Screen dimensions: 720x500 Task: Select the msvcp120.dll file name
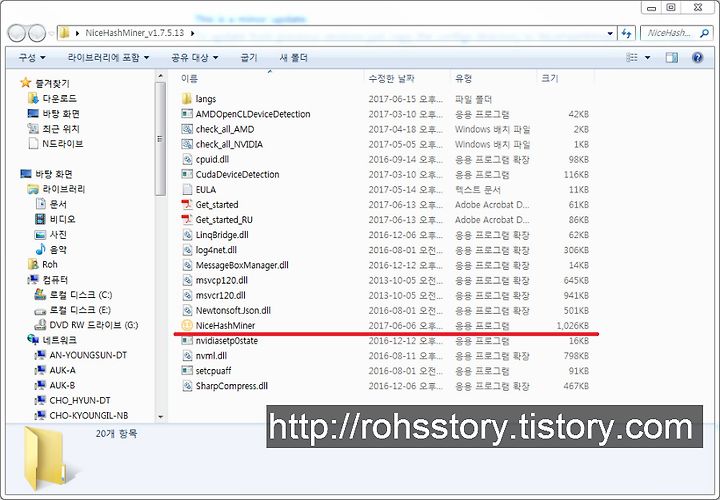coord(222,280)
